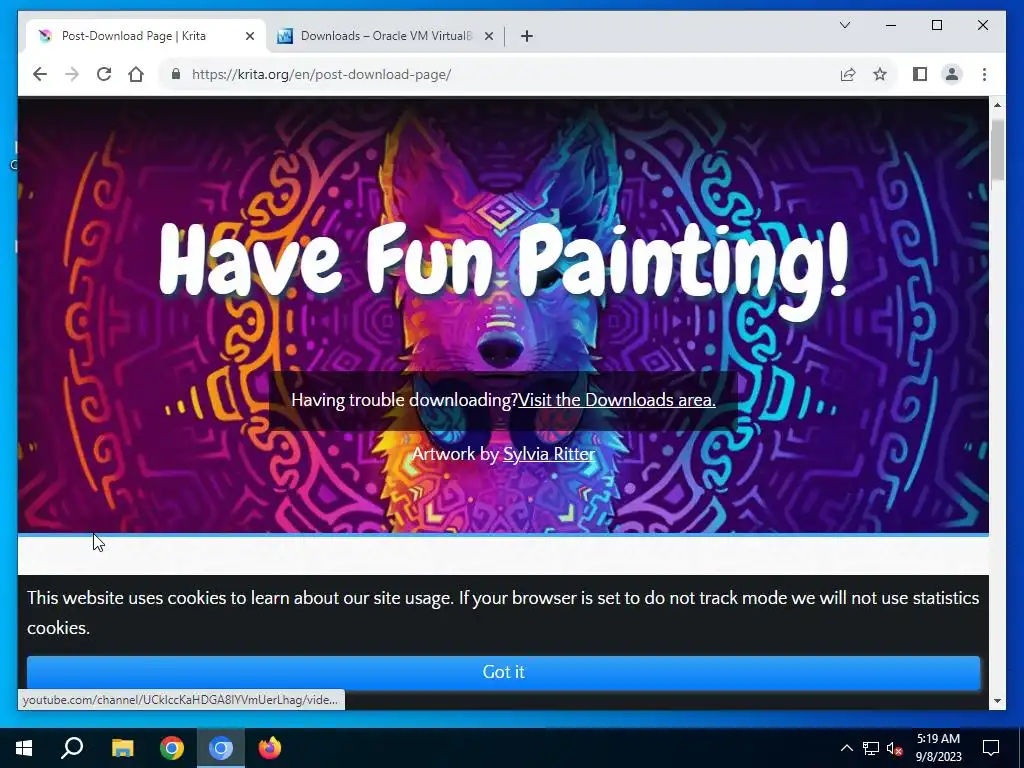Viewport: 1024px width, 768px height.
Task: Minimize the browser window
Action: coord(891,25)
